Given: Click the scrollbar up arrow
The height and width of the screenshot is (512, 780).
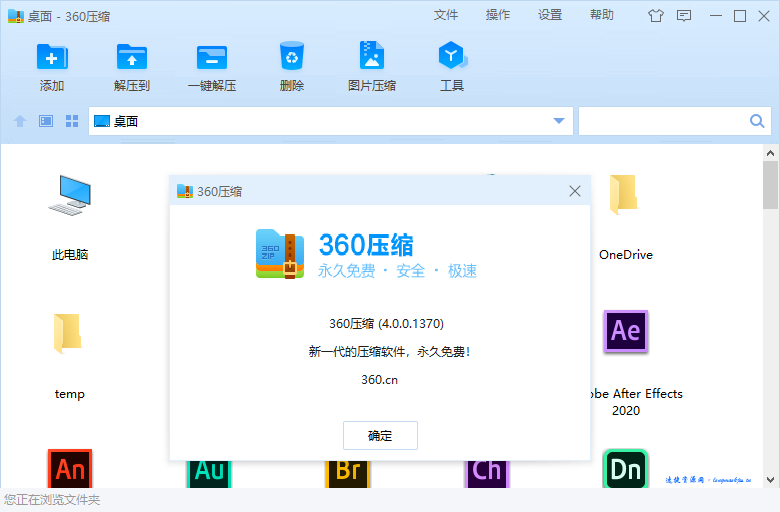Looking at the screenshot, I should (770, 153).
